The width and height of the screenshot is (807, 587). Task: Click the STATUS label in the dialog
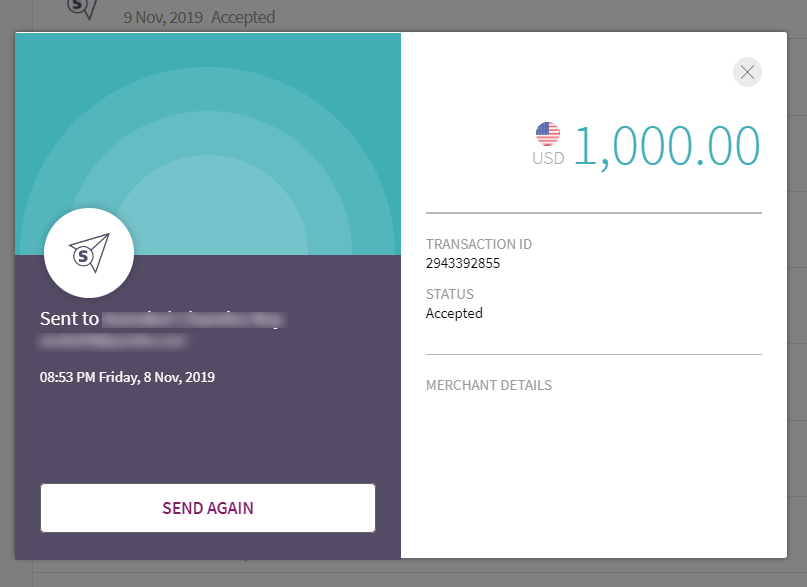(x=450, y=294)
